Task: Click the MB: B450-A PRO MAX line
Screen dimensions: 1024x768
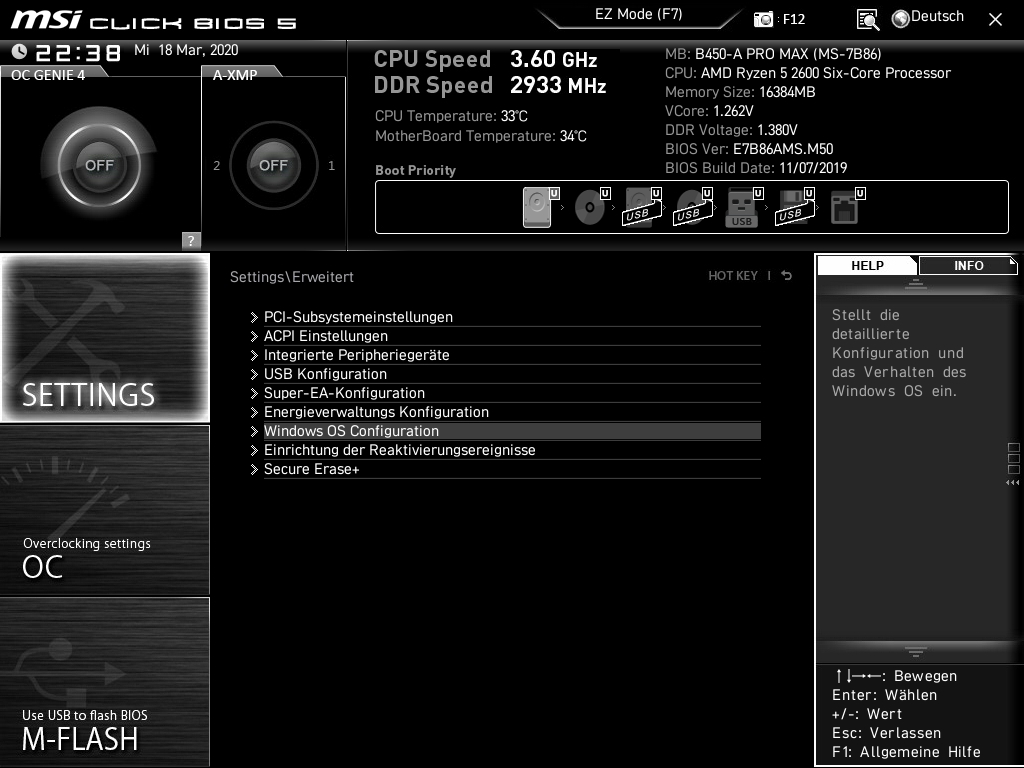Action: coord(773,54)
